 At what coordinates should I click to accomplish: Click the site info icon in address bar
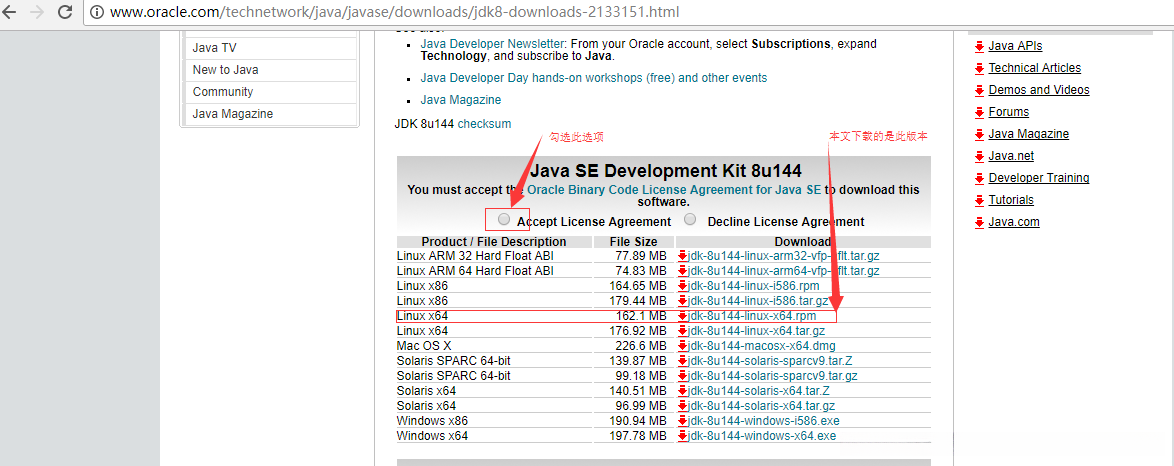pos(96,13)
